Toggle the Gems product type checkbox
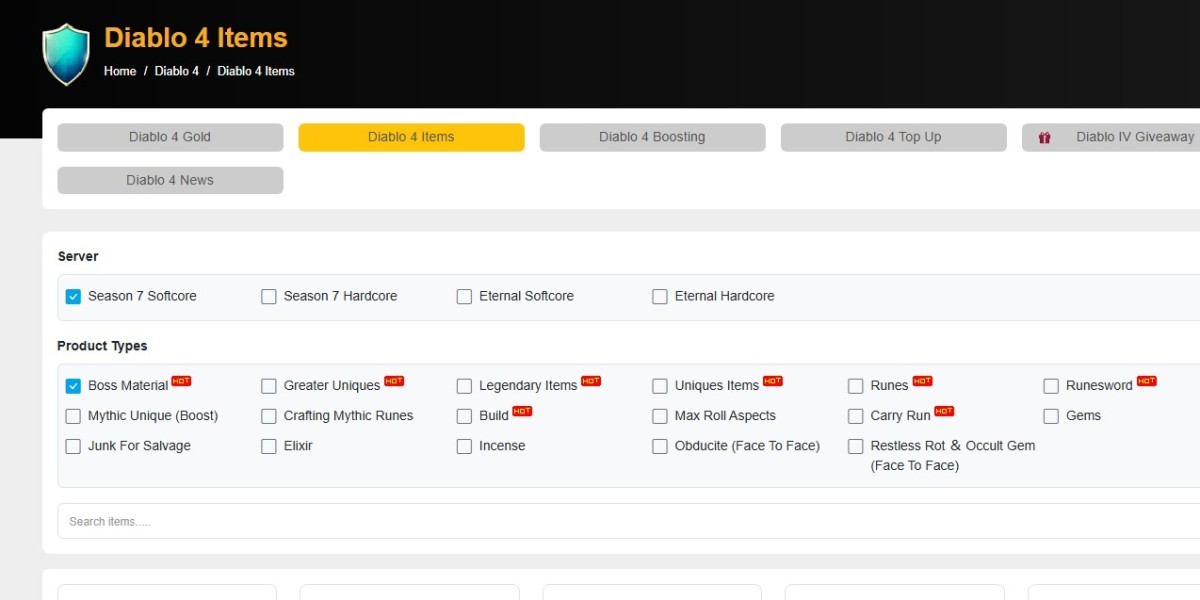The width and height of the screenshot is (1200, 600). [x=1051, y=416]
